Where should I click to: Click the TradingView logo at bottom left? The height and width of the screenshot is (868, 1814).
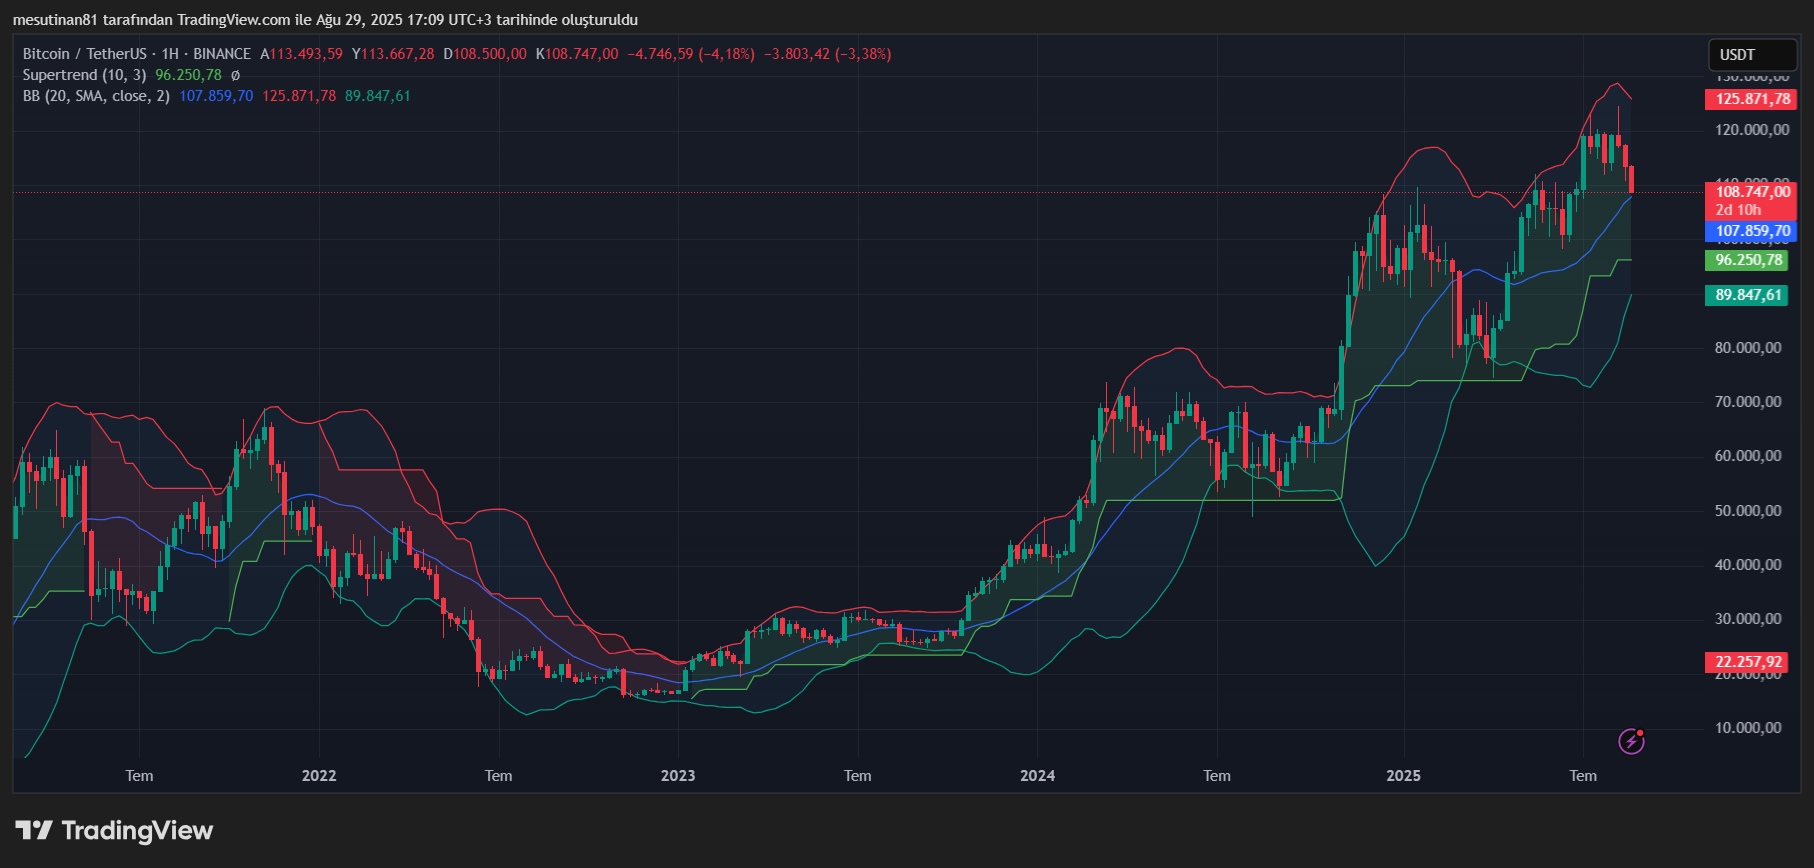(114, 831)
